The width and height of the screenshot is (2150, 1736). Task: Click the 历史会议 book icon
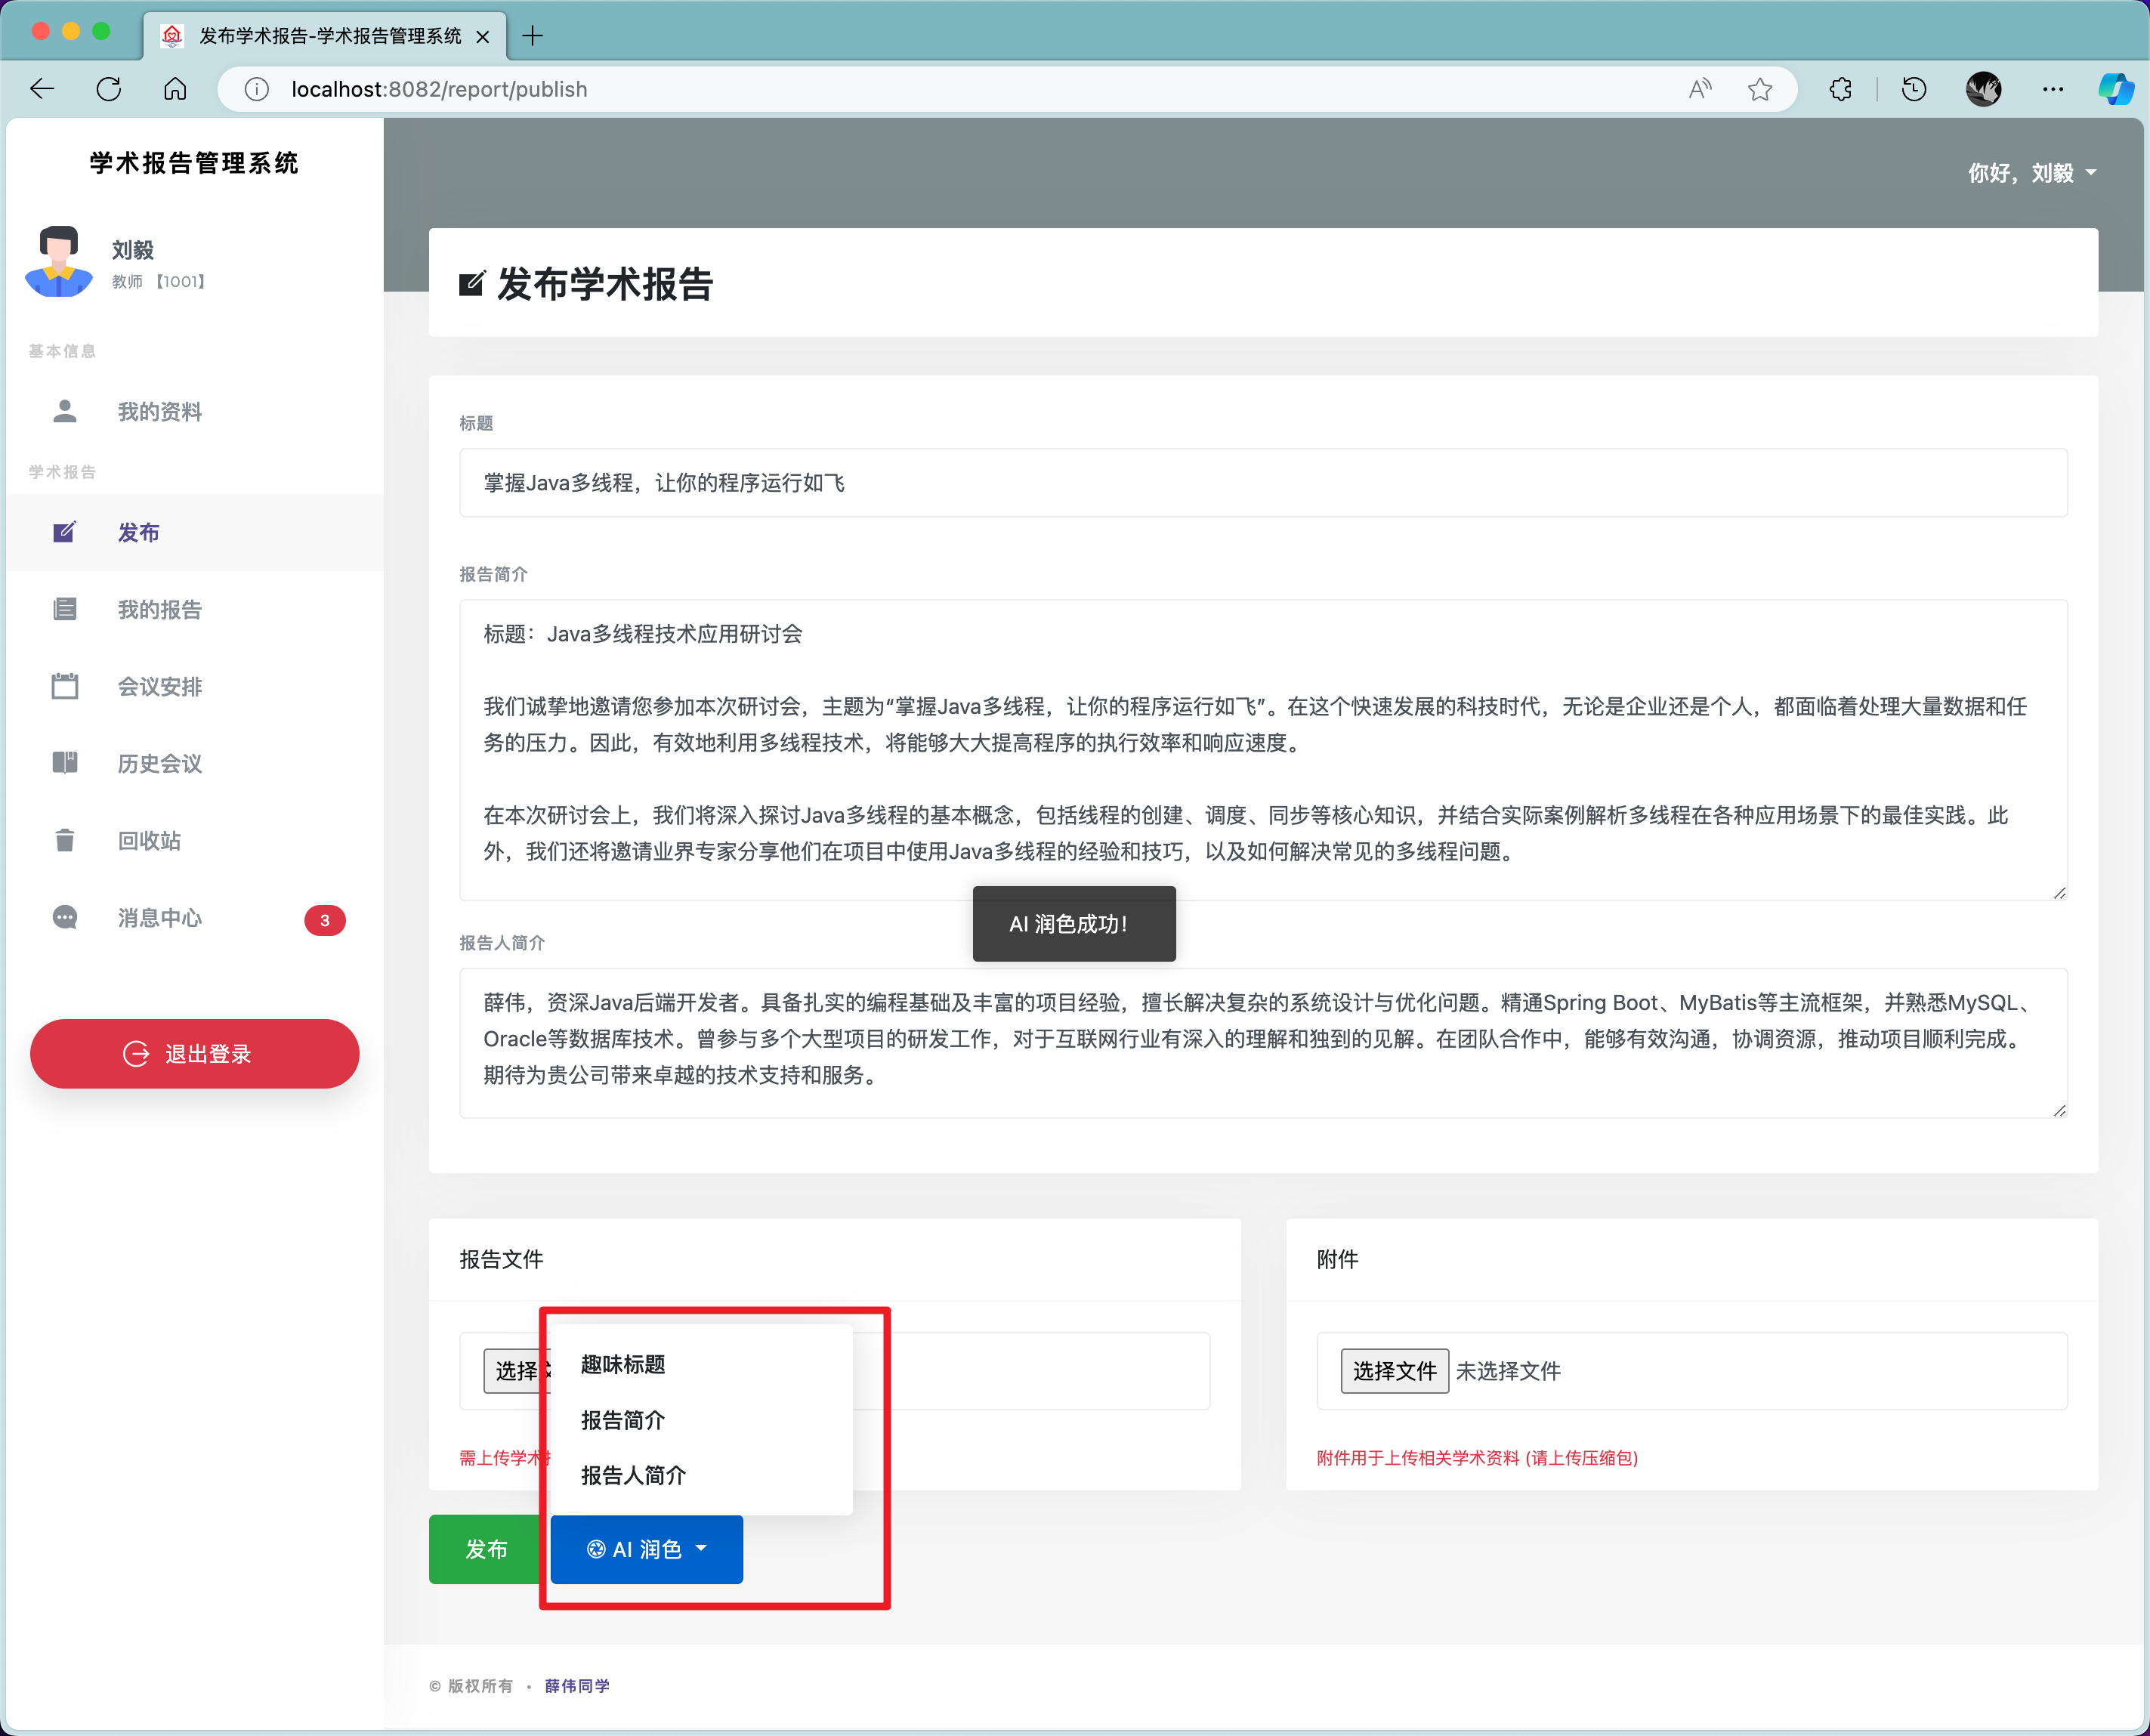click(64, 763)
